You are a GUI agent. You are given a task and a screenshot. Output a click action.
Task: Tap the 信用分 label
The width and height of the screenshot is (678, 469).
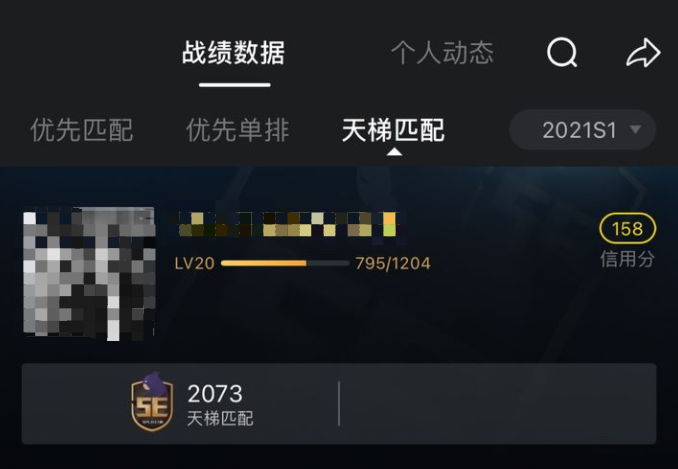tap(627, 259)
